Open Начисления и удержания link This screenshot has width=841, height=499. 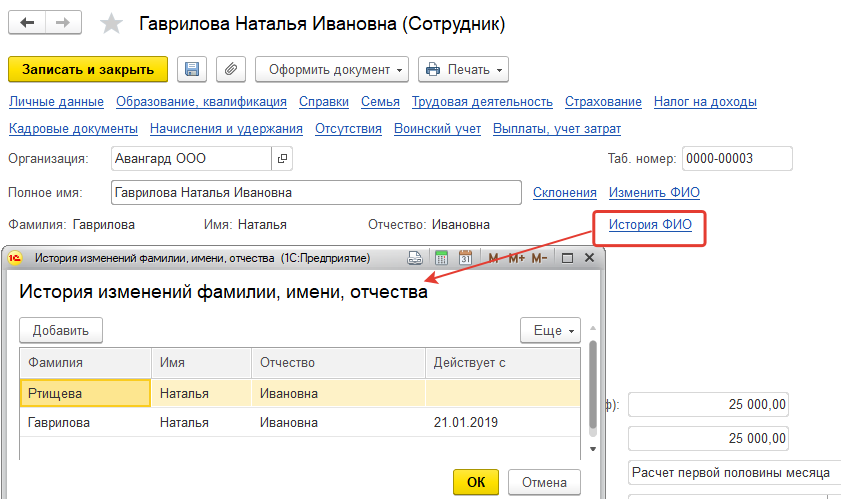click(226, 129)
